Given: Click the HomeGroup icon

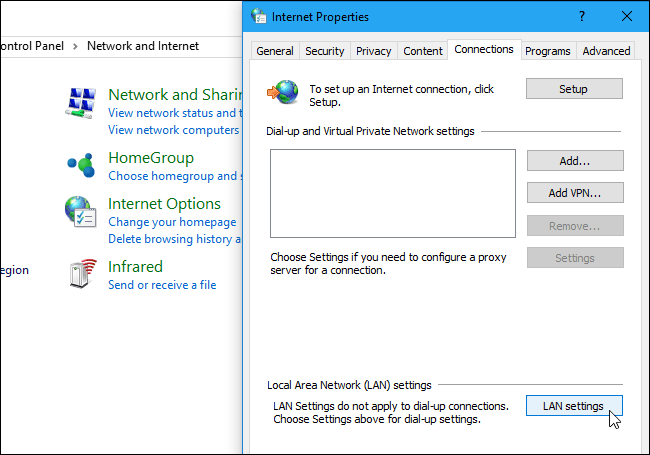Looking at the screenshot, I should 81,165.
